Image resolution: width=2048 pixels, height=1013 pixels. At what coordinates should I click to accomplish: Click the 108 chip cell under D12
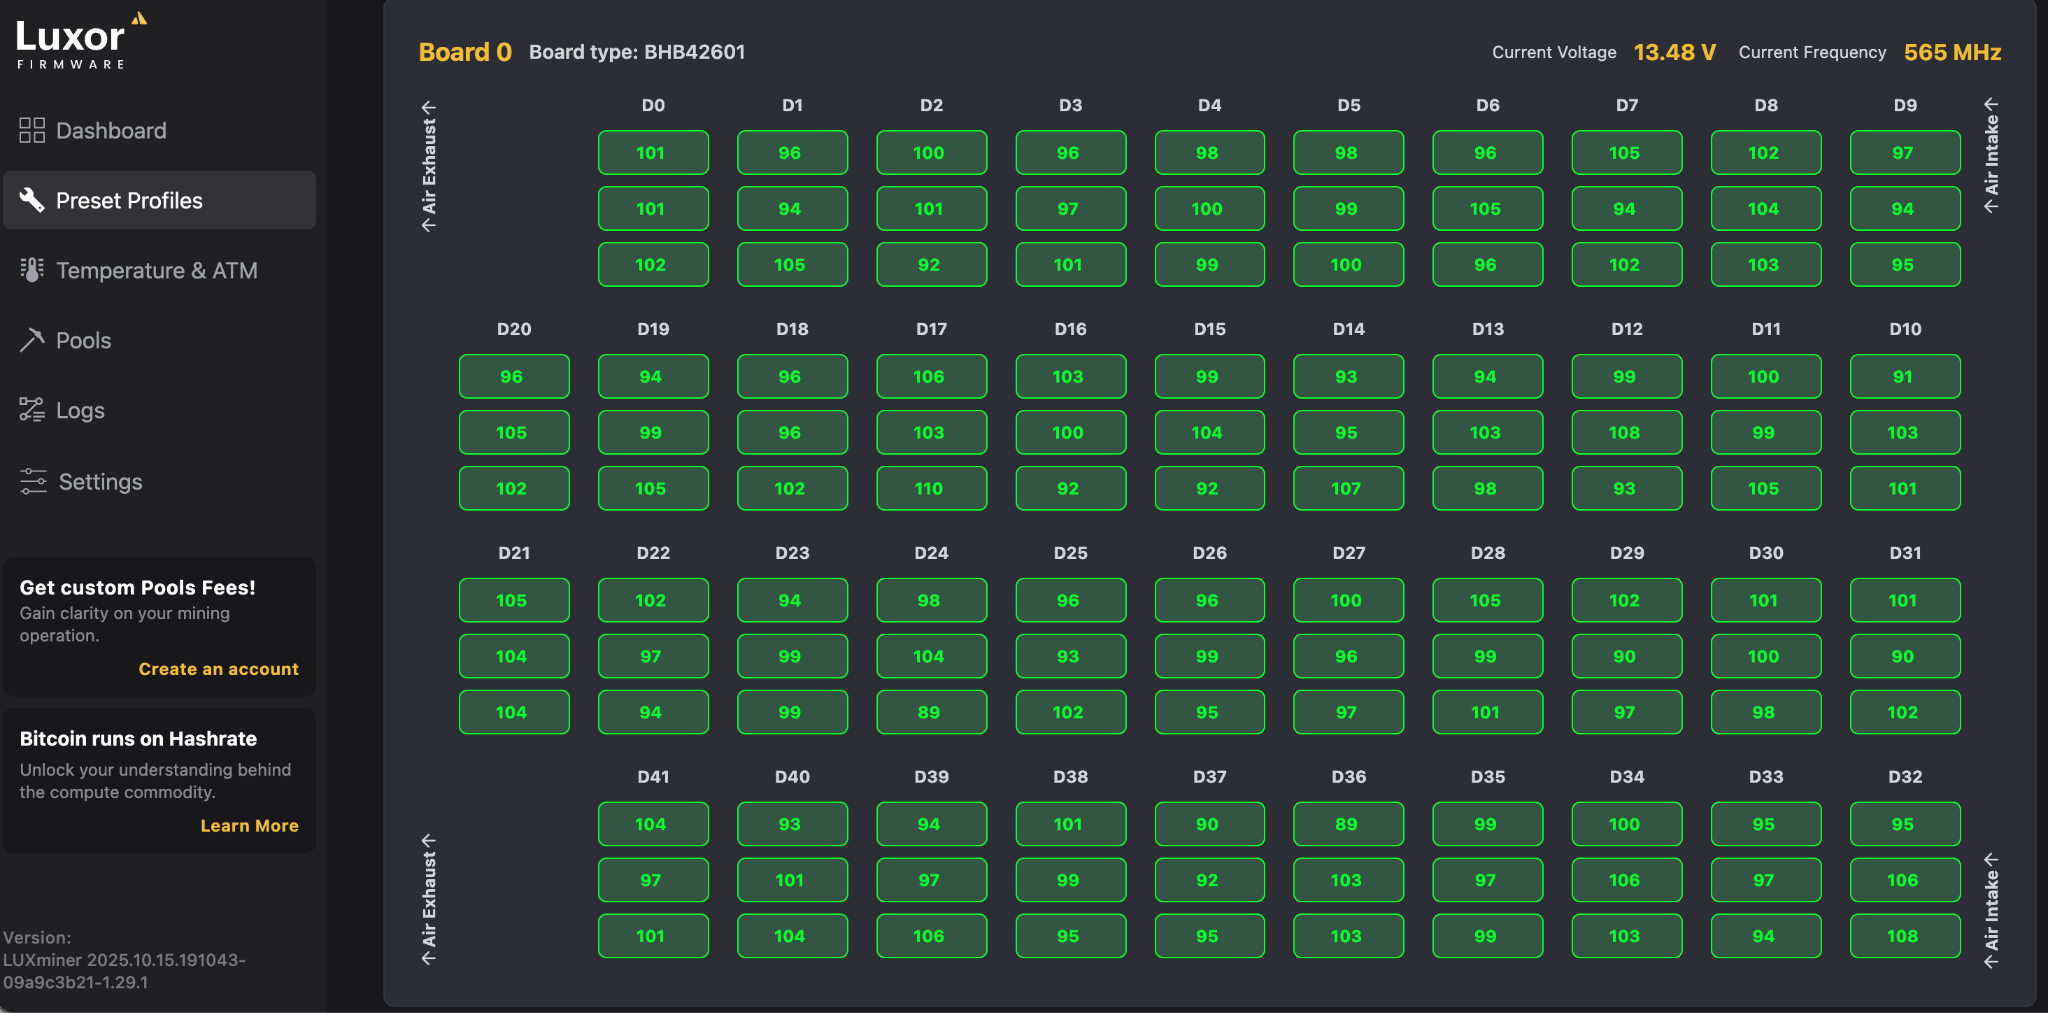[x=1626, y=433]
